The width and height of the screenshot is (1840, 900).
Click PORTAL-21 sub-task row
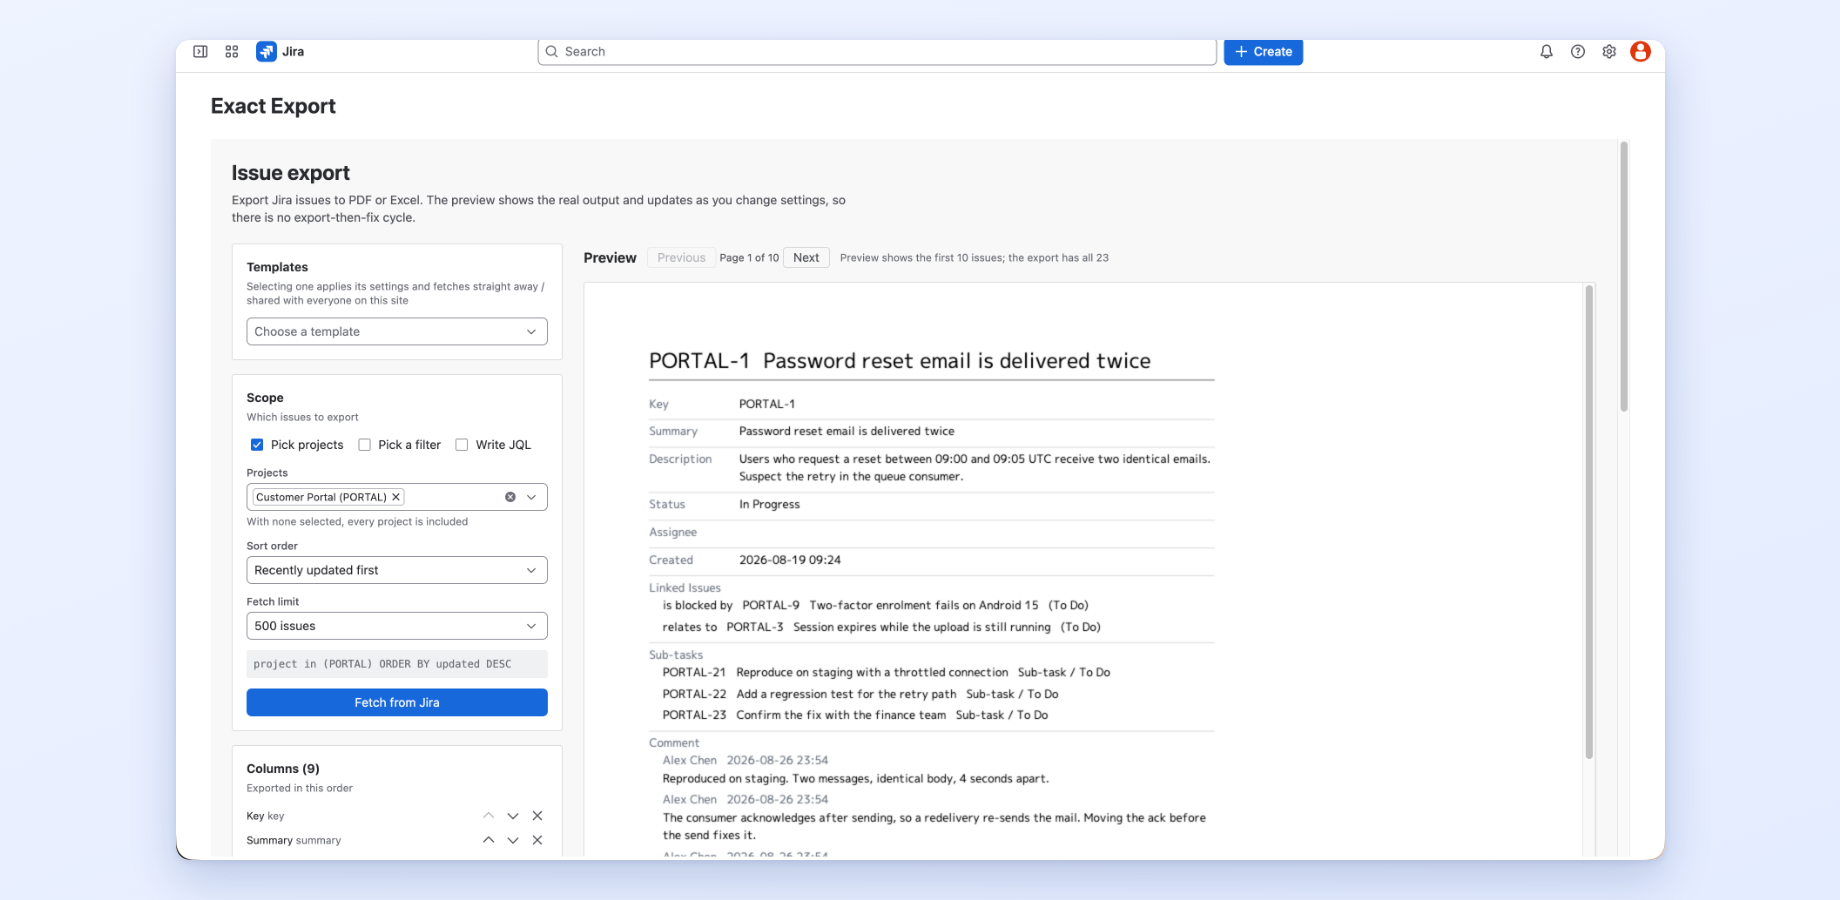(886, 672)
